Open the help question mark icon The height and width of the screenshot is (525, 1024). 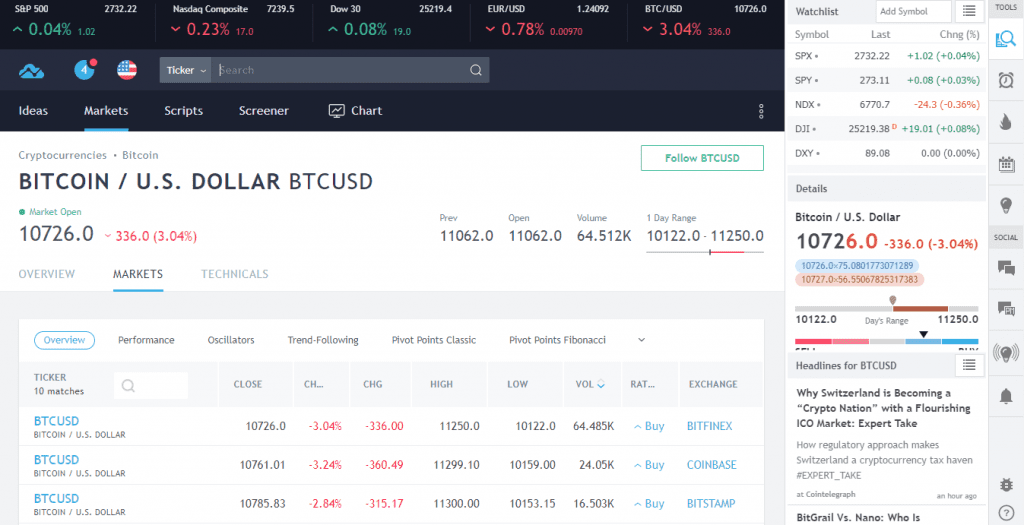point(1006,512)
